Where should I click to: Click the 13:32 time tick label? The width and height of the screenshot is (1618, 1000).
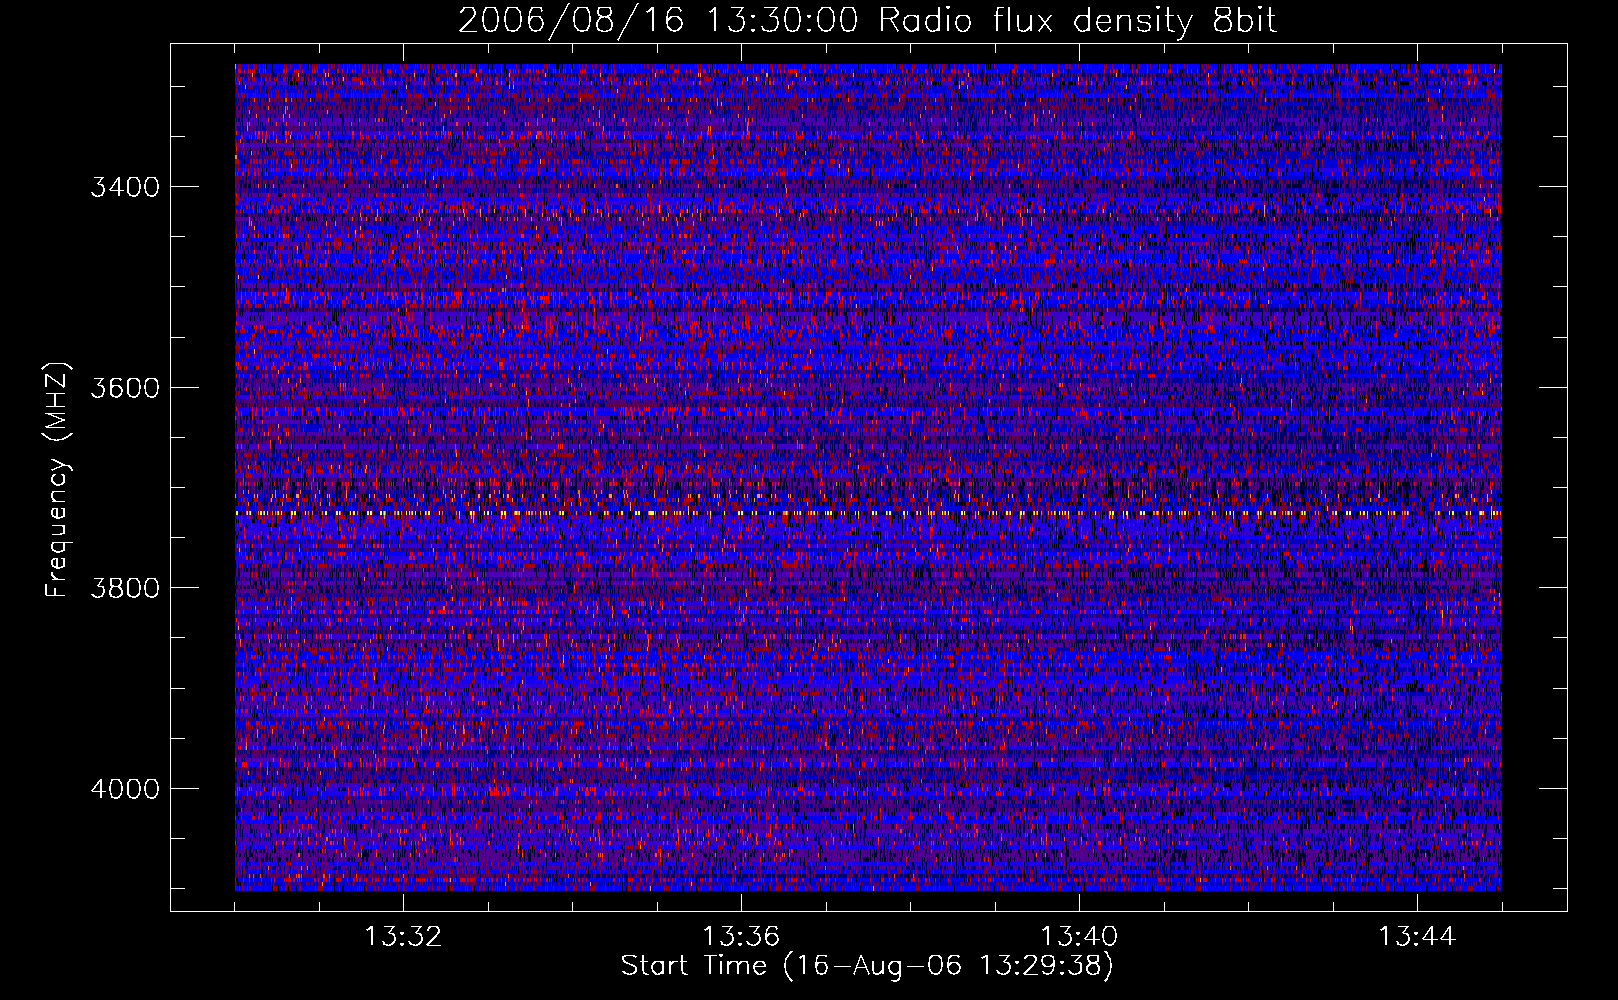403,937
